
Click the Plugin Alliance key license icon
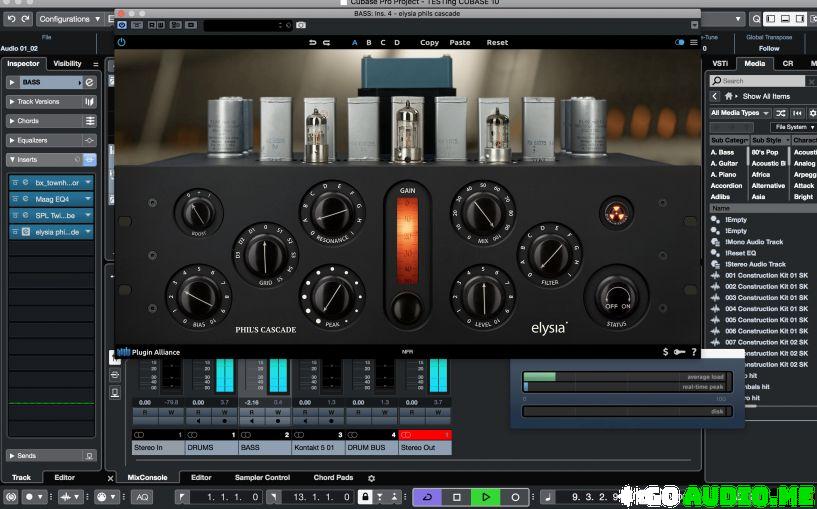pos(679,352)
